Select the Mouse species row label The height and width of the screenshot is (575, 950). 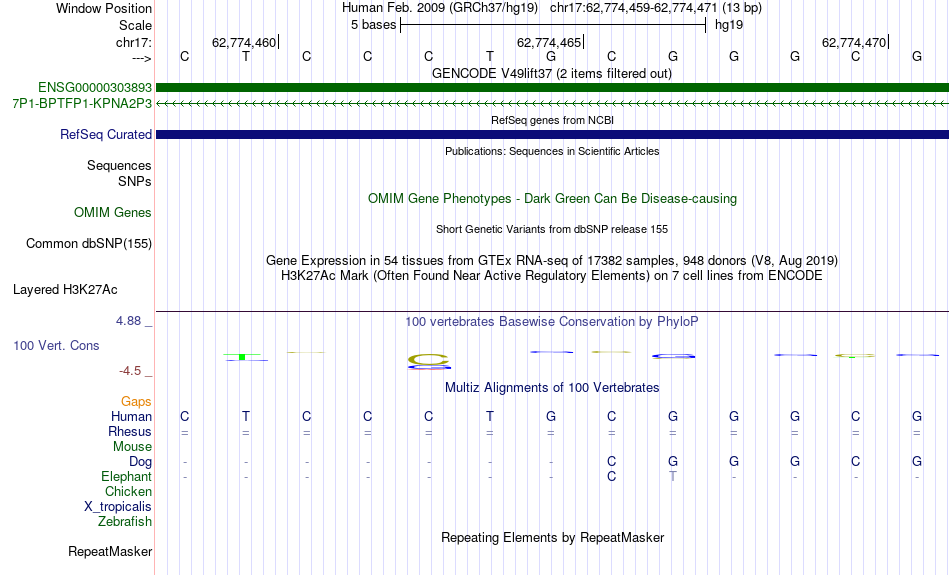pyautogui.click(x=132, y=447)
